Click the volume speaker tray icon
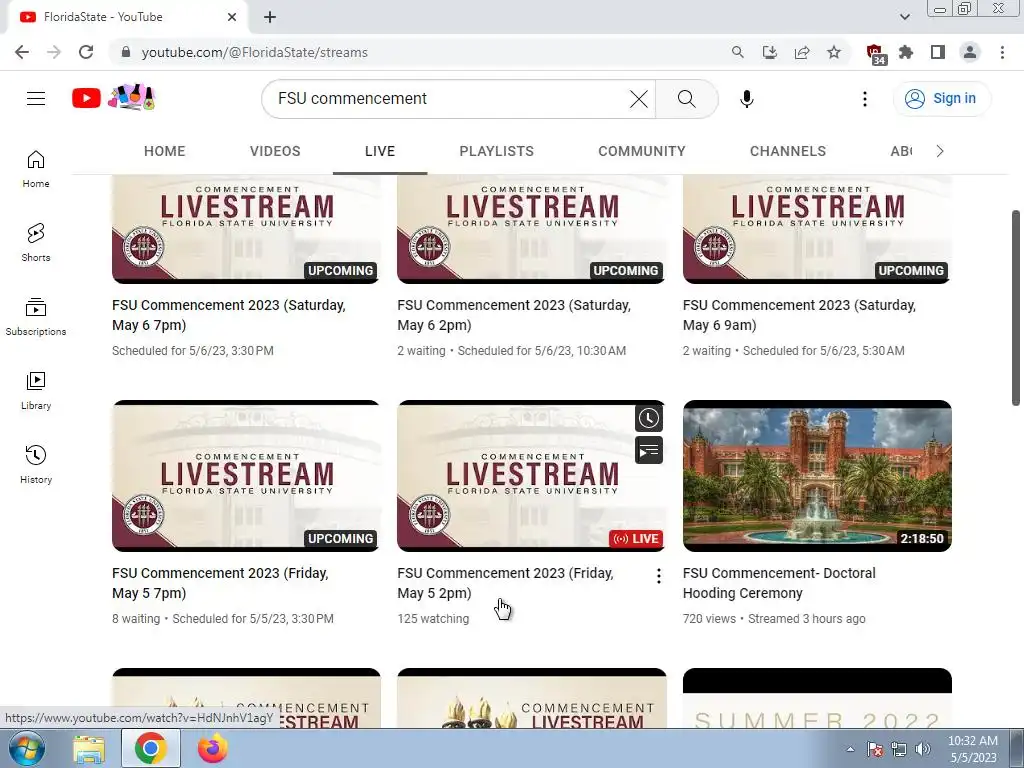The width and height of the screenshot is (1024, 768). tap(923, 749)
